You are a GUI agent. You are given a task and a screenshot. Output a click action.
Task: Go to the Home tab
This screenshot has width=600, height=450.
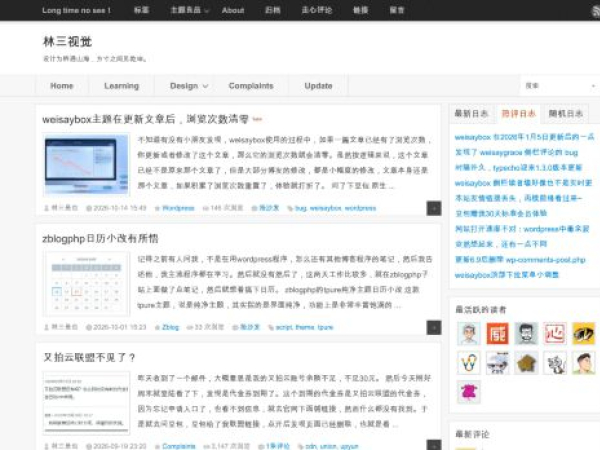coord(62,86)
